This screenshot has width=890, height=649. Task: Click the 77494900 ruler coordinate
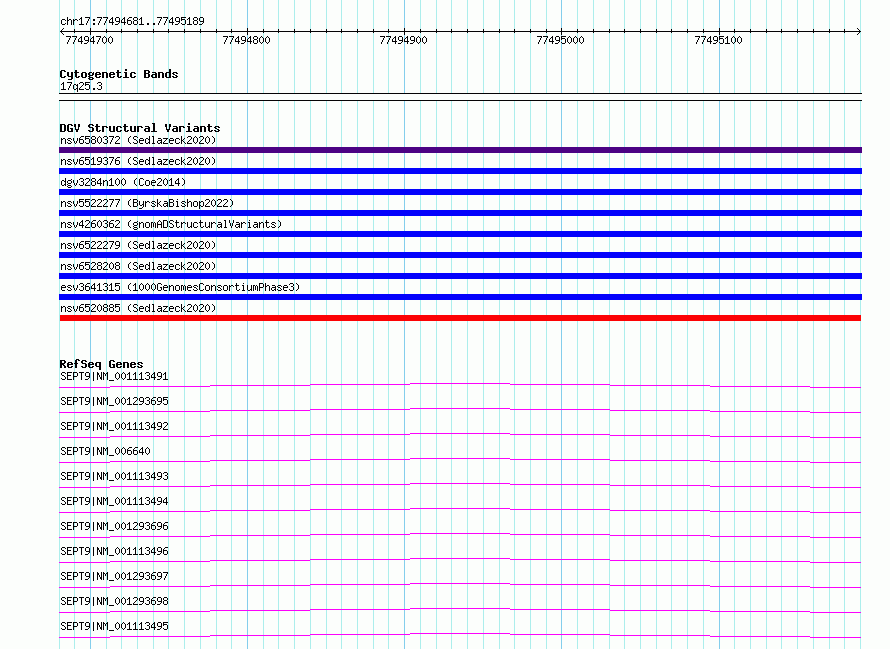pyautogui.click(x=404, y=40)
